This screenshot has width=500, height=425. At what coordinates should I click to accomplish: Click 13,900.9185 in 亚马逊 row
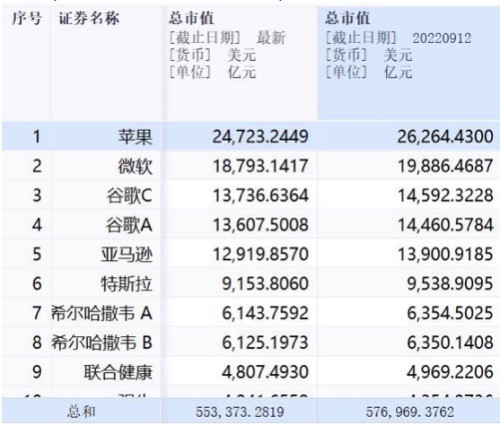[x=446, y=254]
